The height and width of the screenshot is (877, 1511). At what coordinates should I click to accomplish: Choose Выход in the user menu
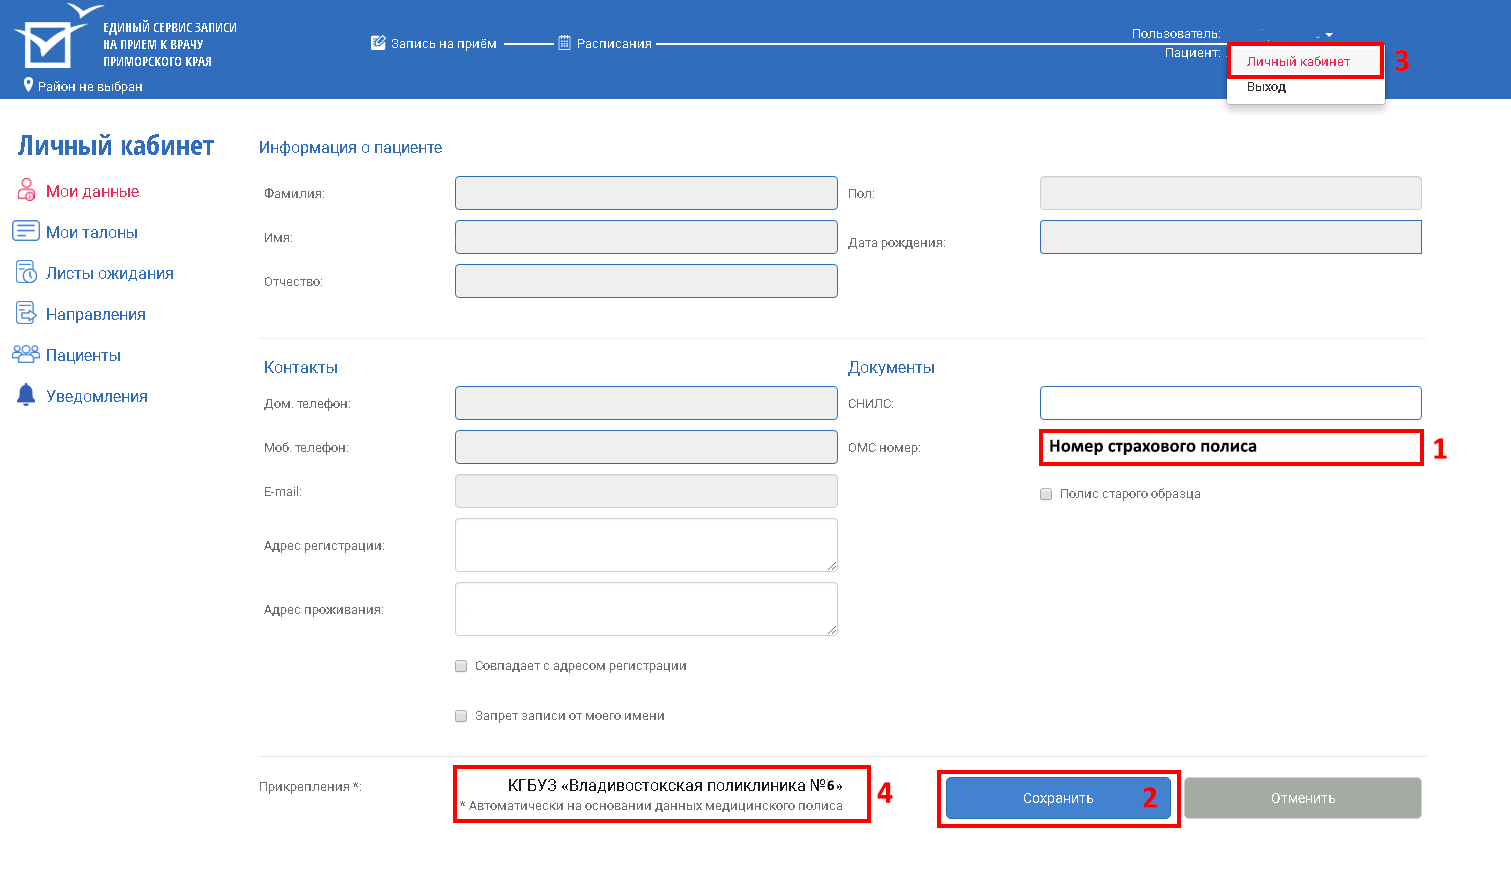(x=1266, y=87)
